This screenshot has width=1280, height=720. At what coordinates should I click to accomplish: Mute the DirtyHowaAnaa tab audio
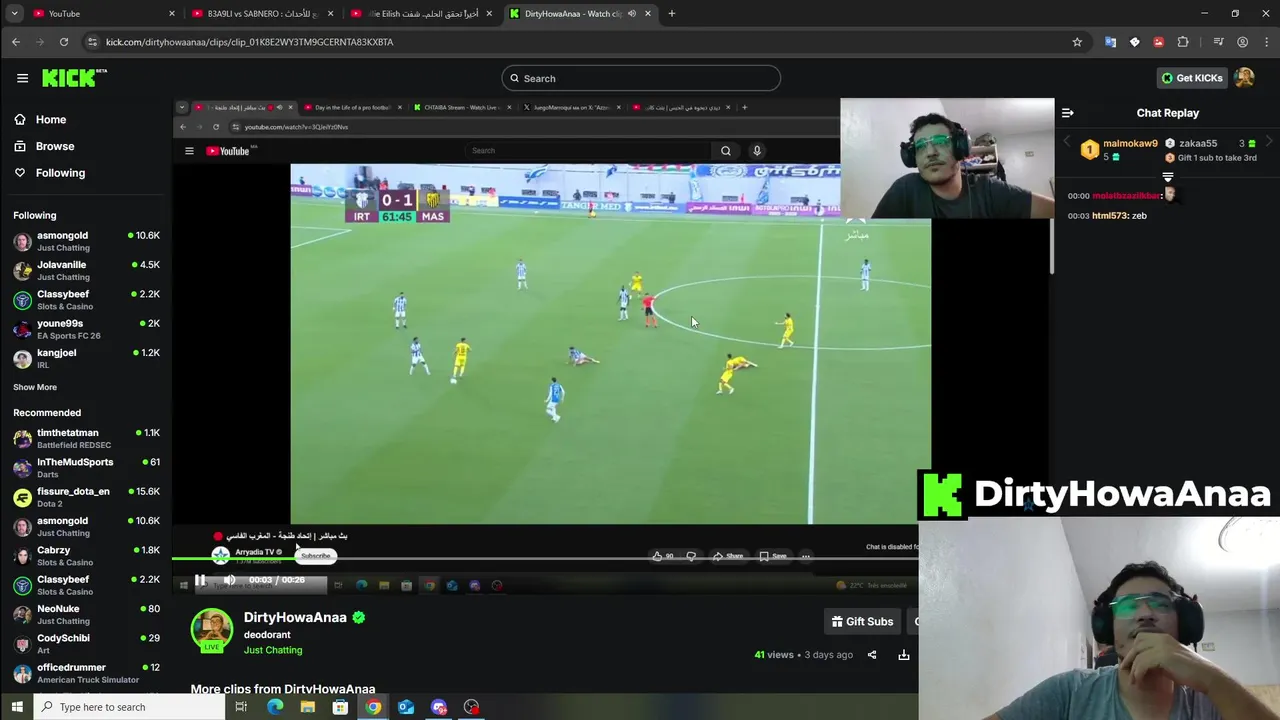point(631,13)
